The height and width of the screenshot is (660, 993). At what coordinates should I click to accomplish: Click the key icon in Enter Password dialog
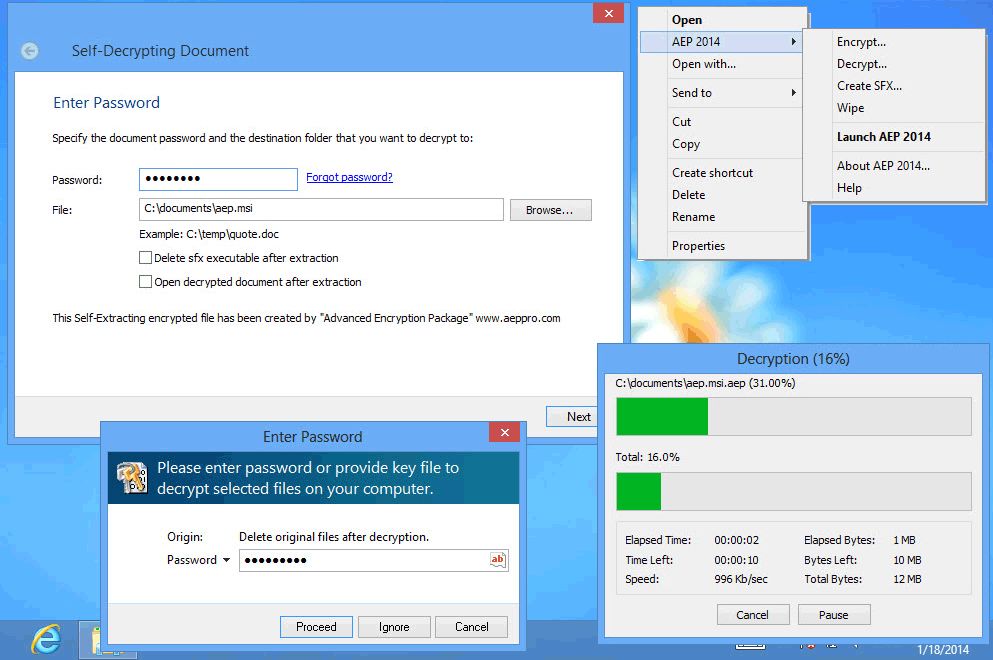[132, 478]
